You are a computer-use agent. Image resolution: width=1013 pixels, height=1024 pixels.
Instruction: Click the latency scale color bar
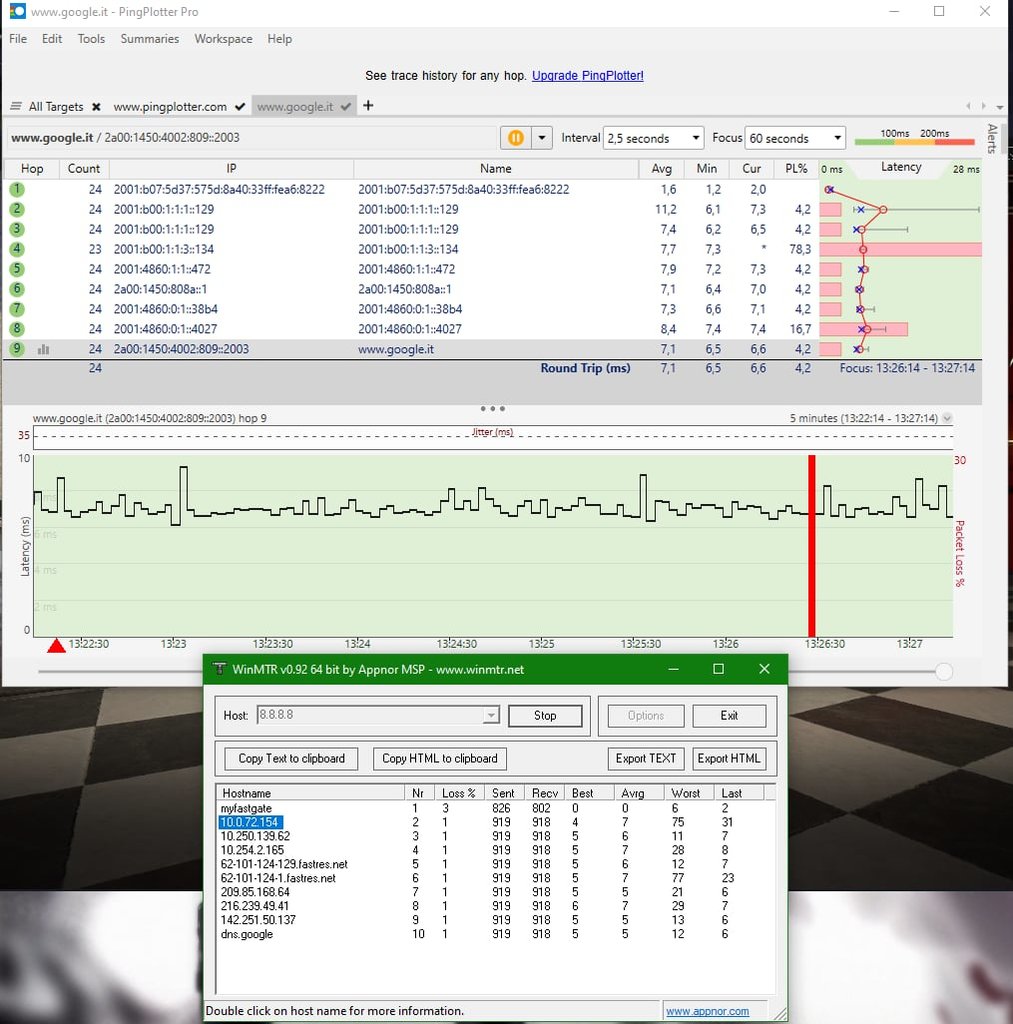pos(914,141)
